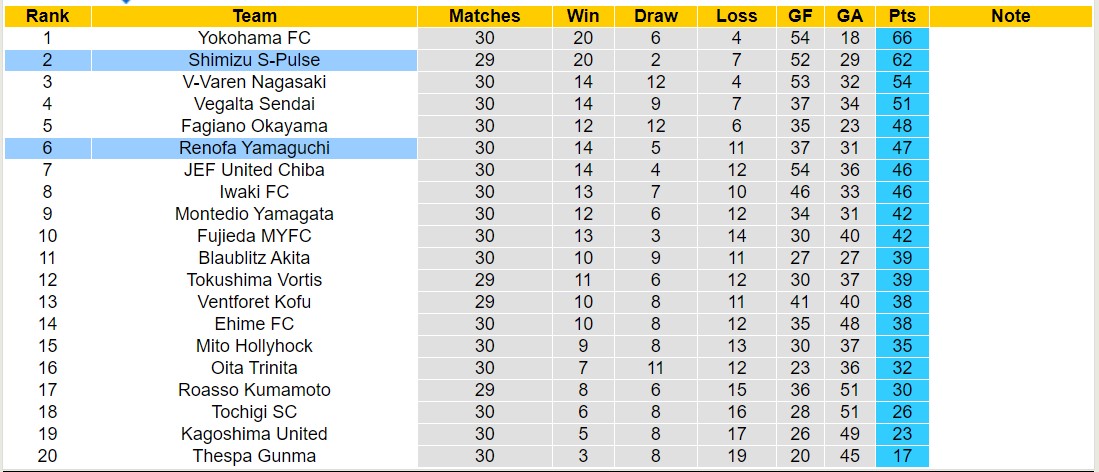This screenshot has width=1099, height=472.
Task: Click the Renofa Yamaguchi team name
Action: 254,148
